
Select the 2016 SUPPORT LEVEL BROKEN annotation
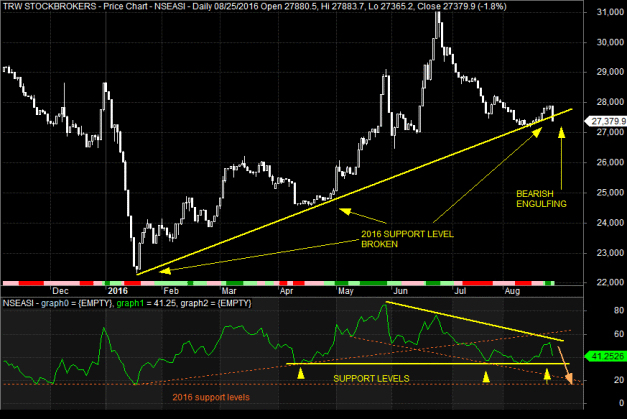[407, 239]
